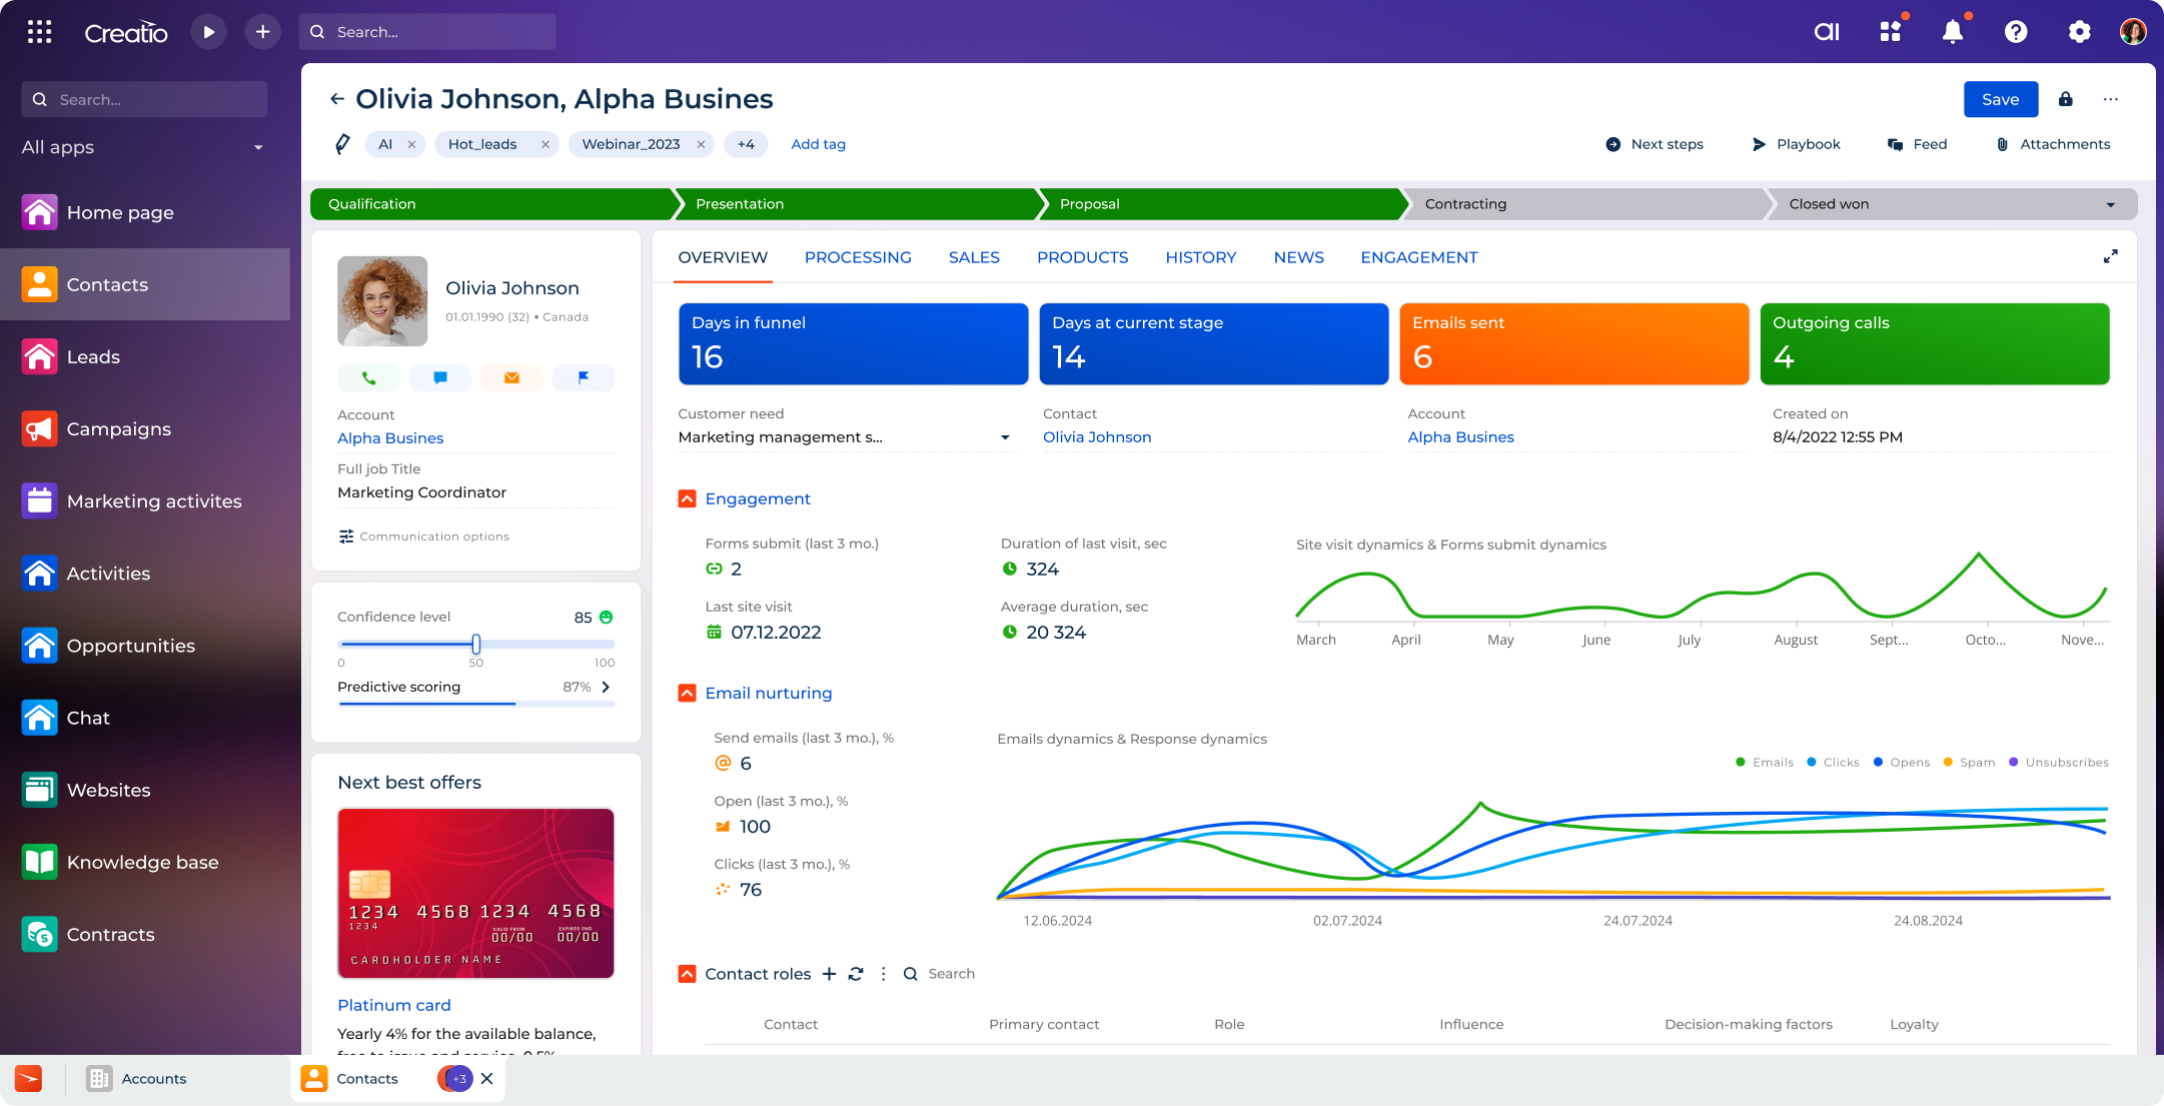This screenshot has width=2164, height=1106.
Task: Open the HISTORY tab
Action: pos(1200,257)
